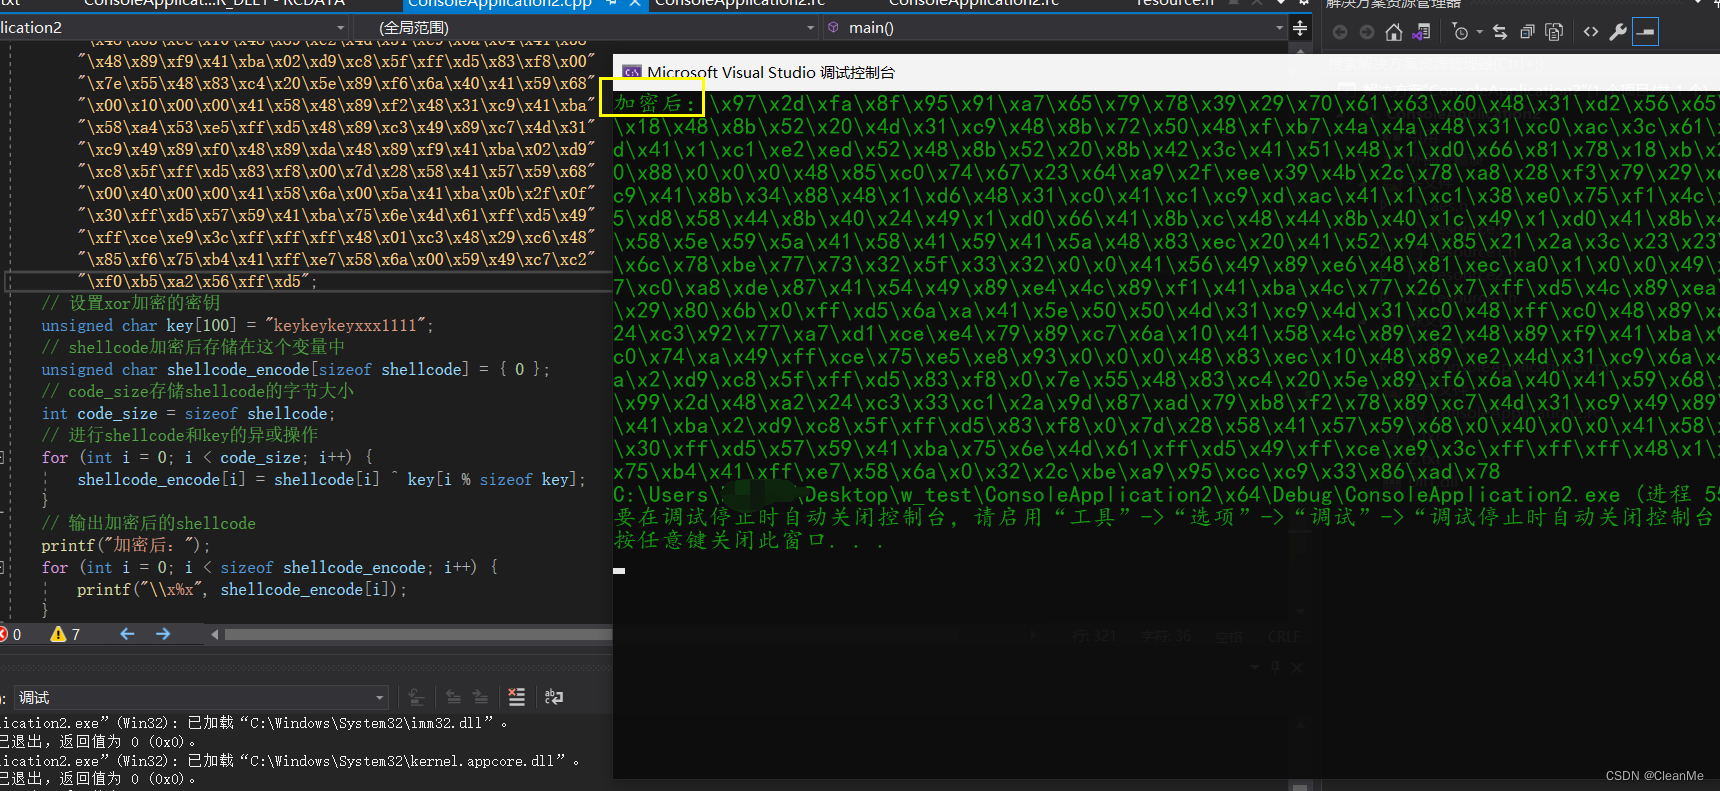Switch to the ConsoleApplication2.cpp tab
The height and width of the screenshot is (791, 1720).
coord(499,4)
